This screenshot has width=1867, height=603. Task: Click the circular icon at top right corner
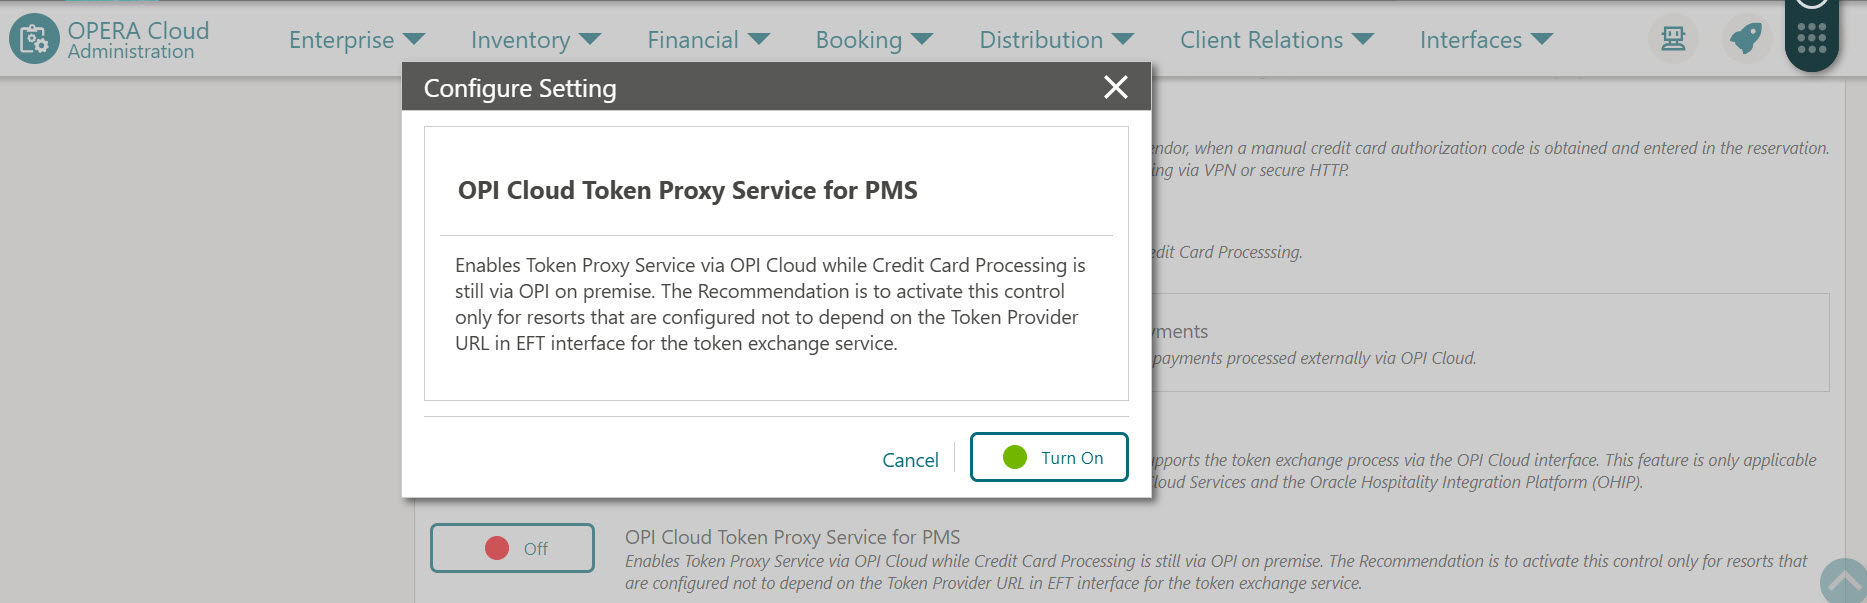[1810, 5]
